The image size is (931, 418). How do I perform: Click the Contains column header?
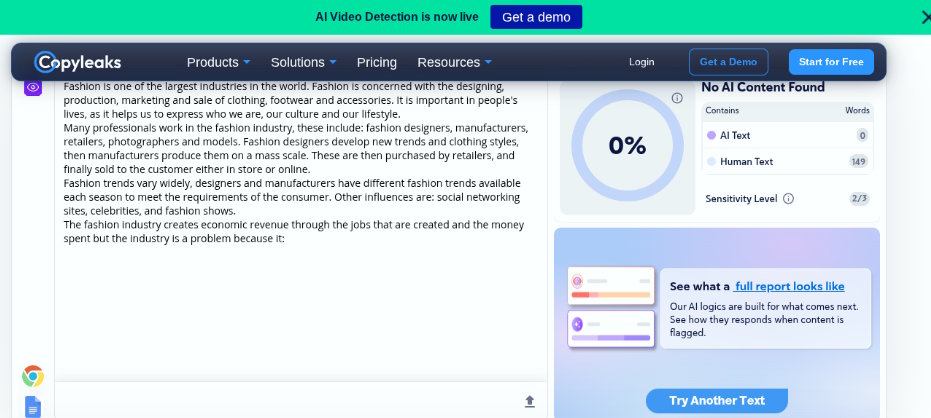point(722,110)
